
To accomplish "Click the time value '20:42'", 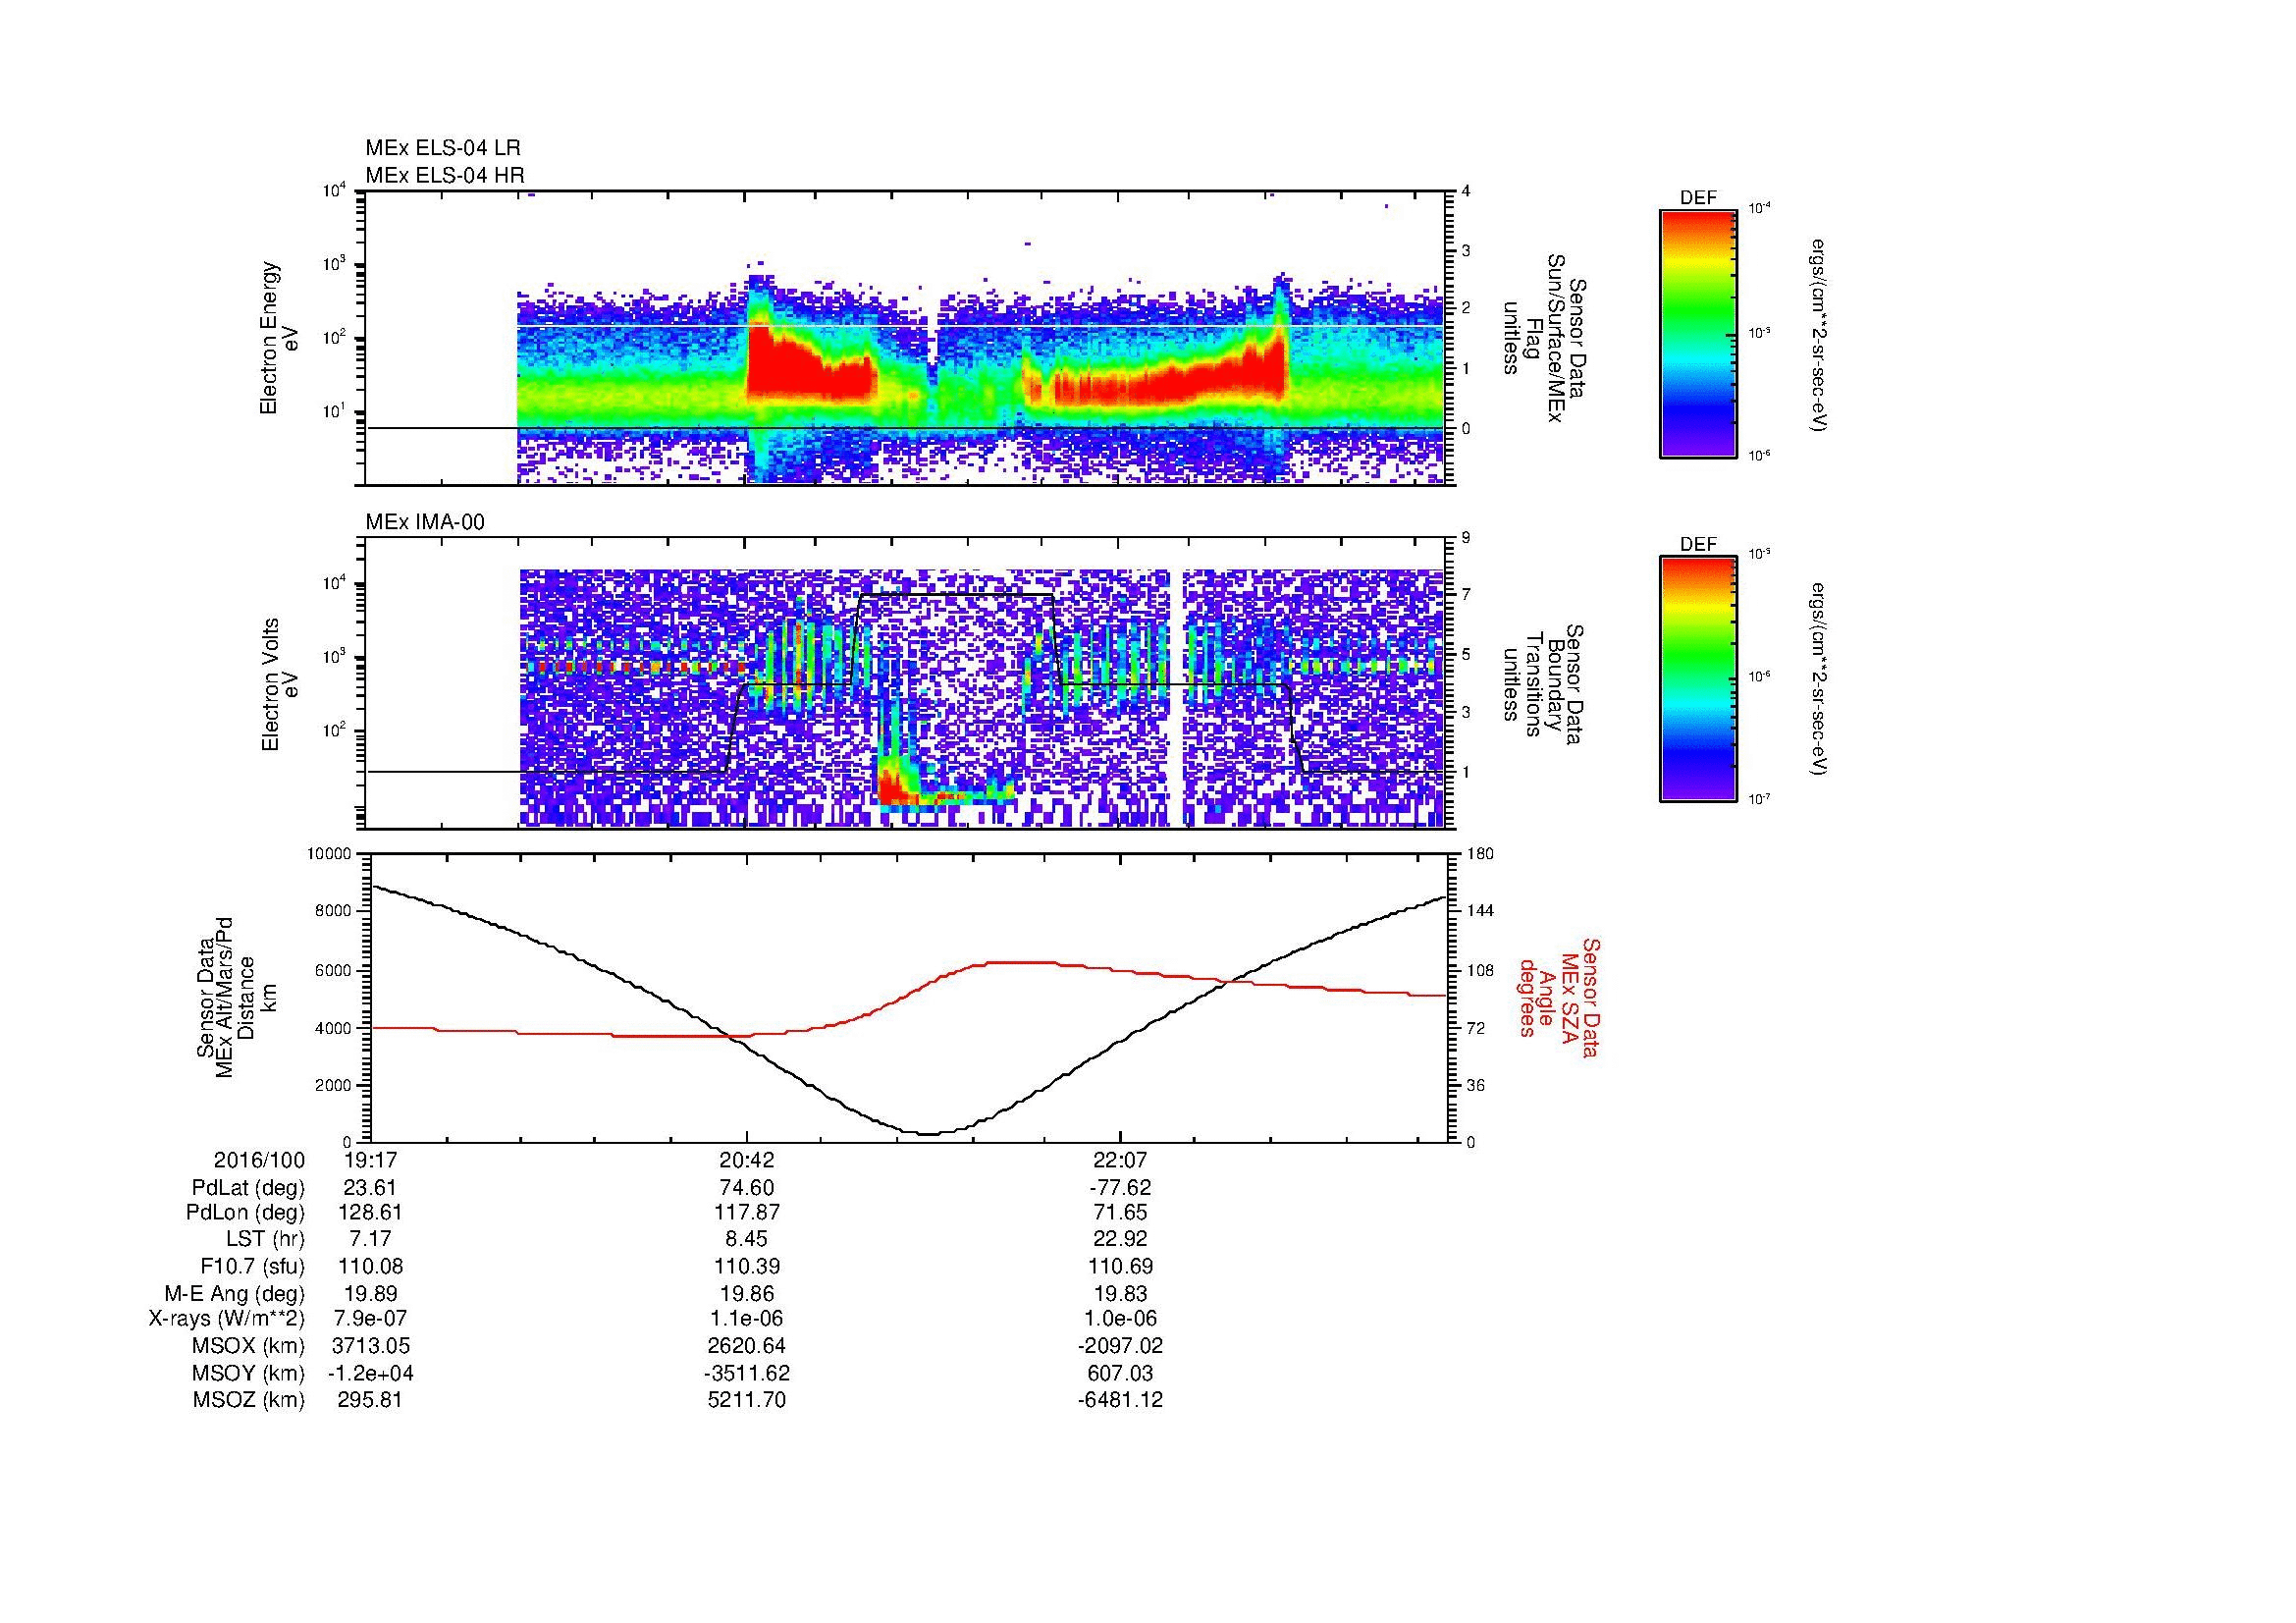I will point(746,1160).
